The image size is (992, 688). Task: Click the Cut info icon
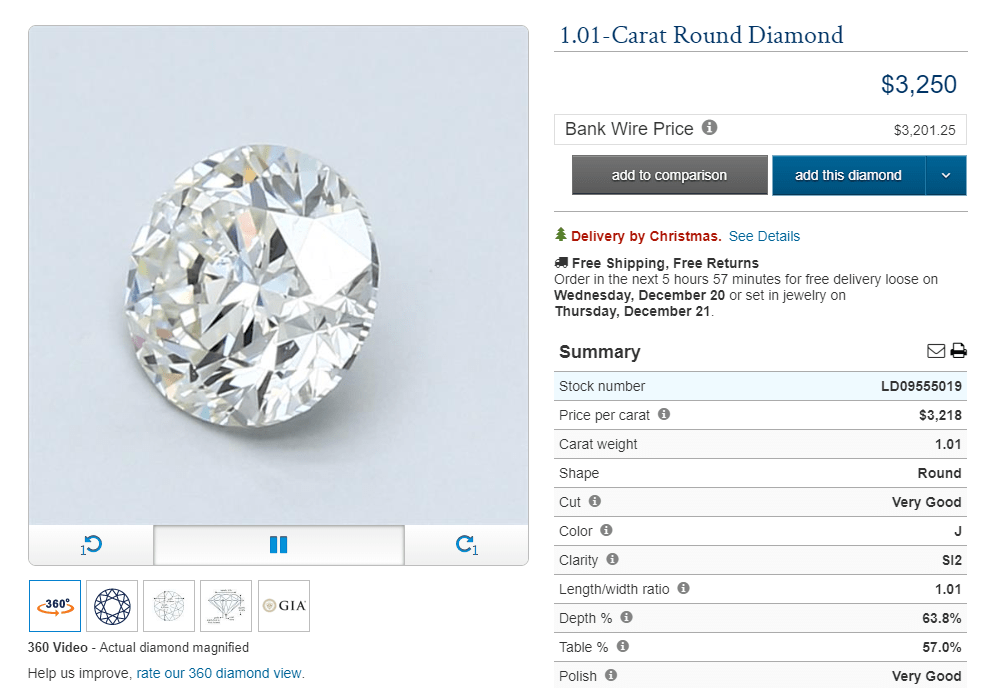tap(594, 503)
